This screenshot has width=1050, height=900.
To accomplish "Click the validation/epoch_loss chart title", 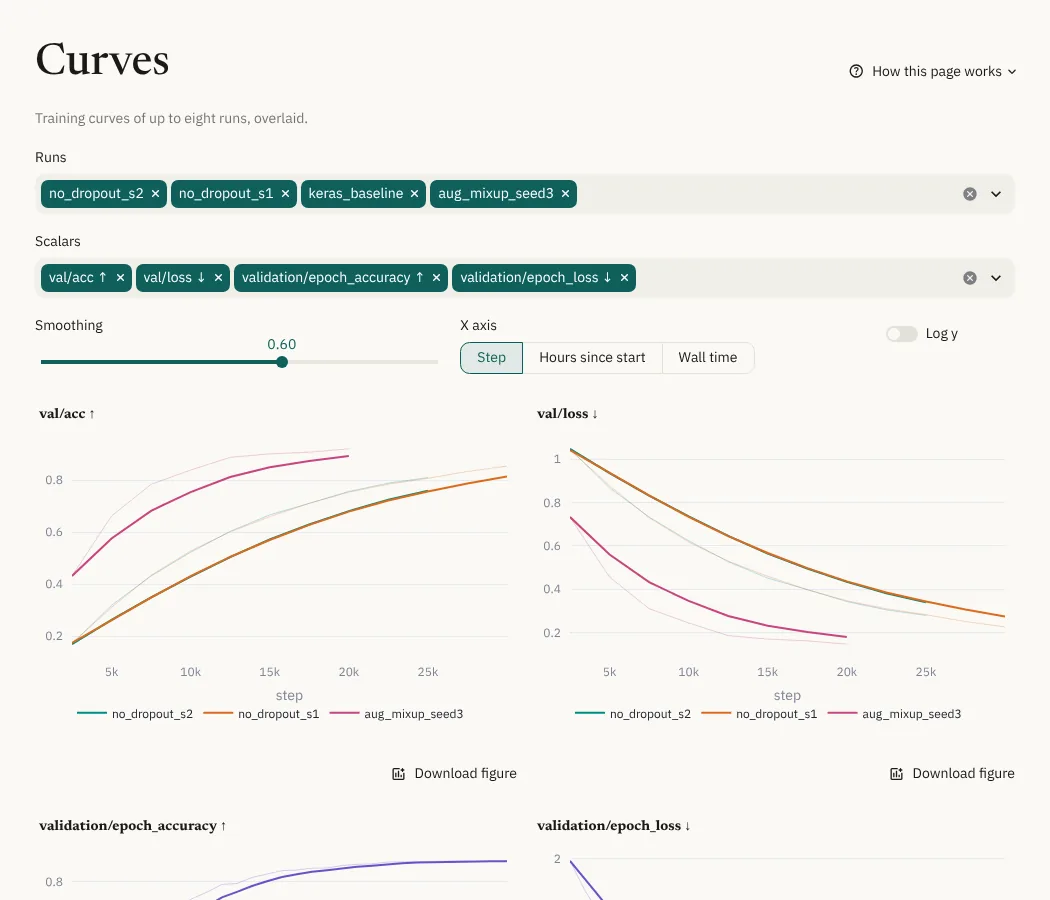I will [x=613, y=826].
